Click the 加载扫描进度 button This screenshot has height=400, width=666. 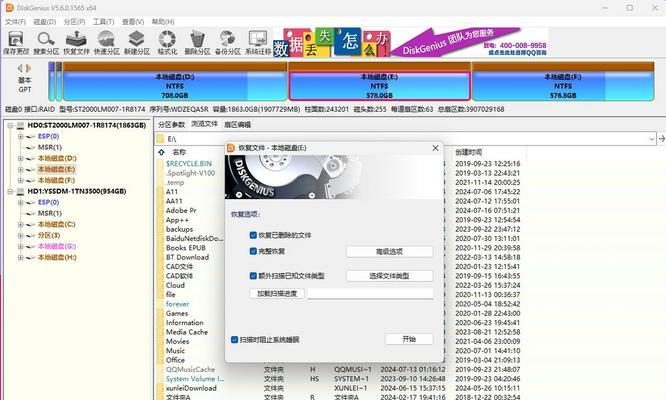point(277,293)
